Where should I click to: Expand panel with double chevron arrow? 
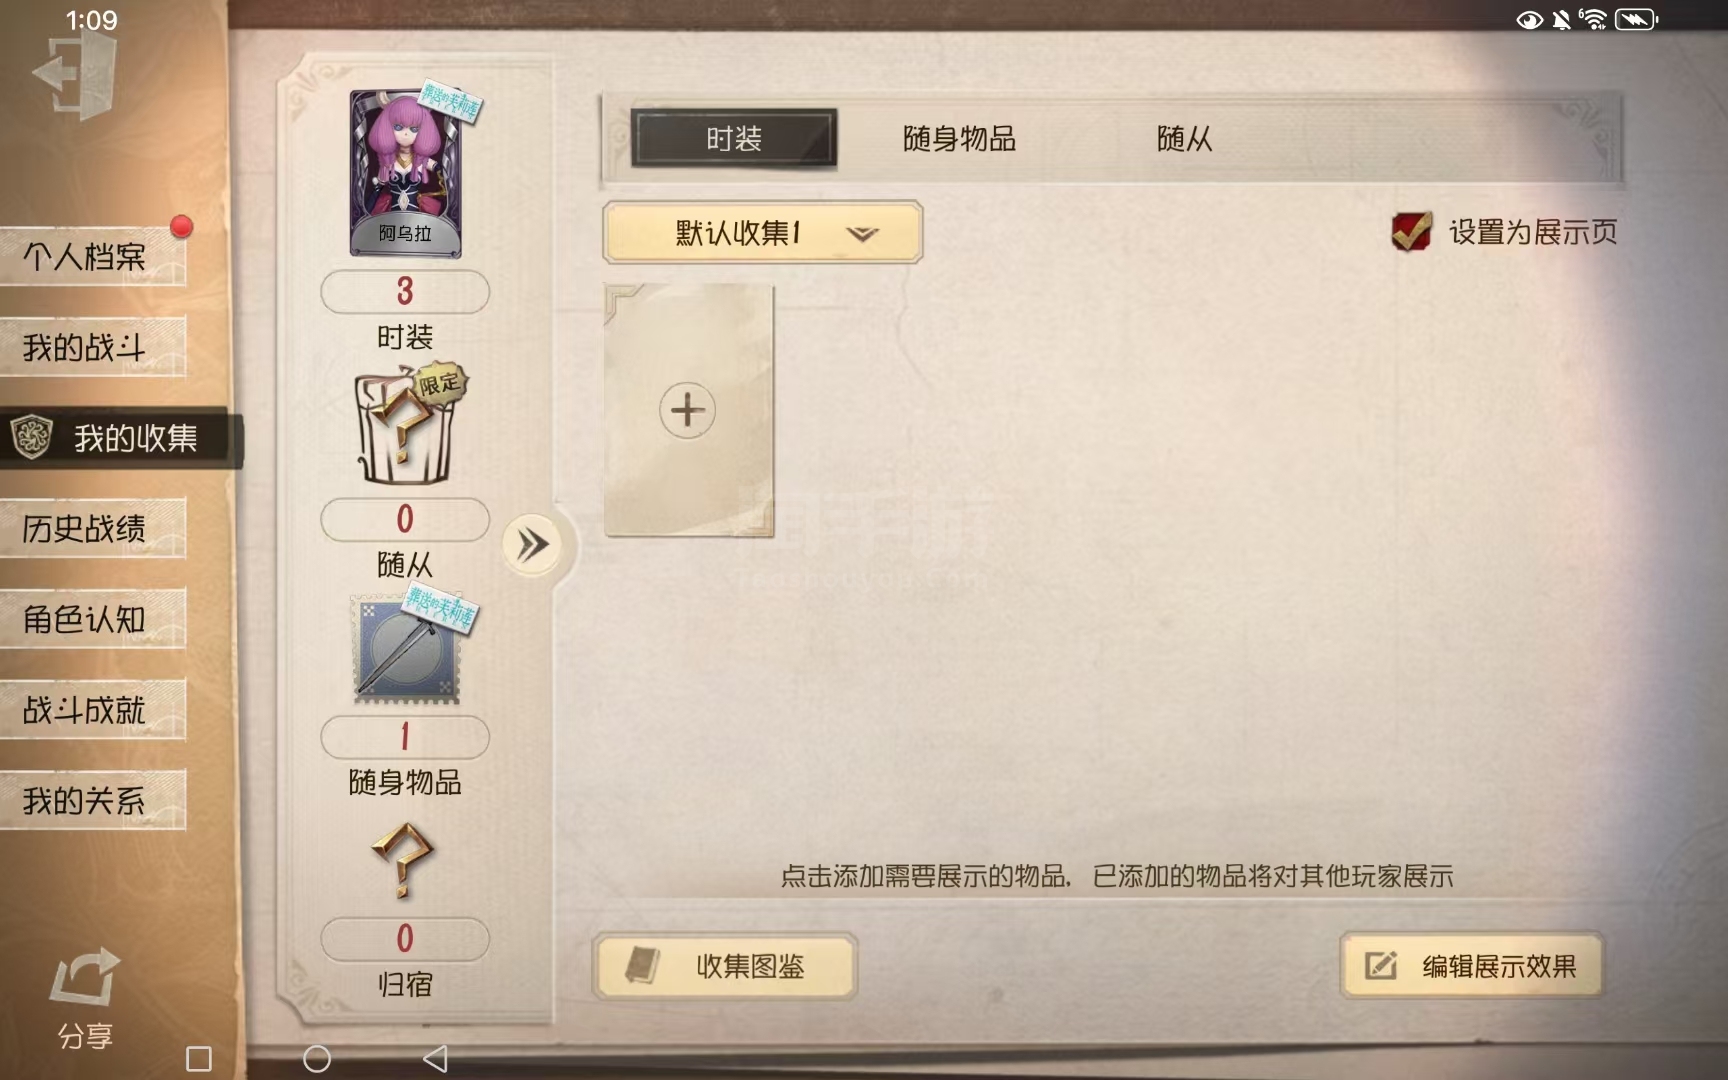click(533, 545)
